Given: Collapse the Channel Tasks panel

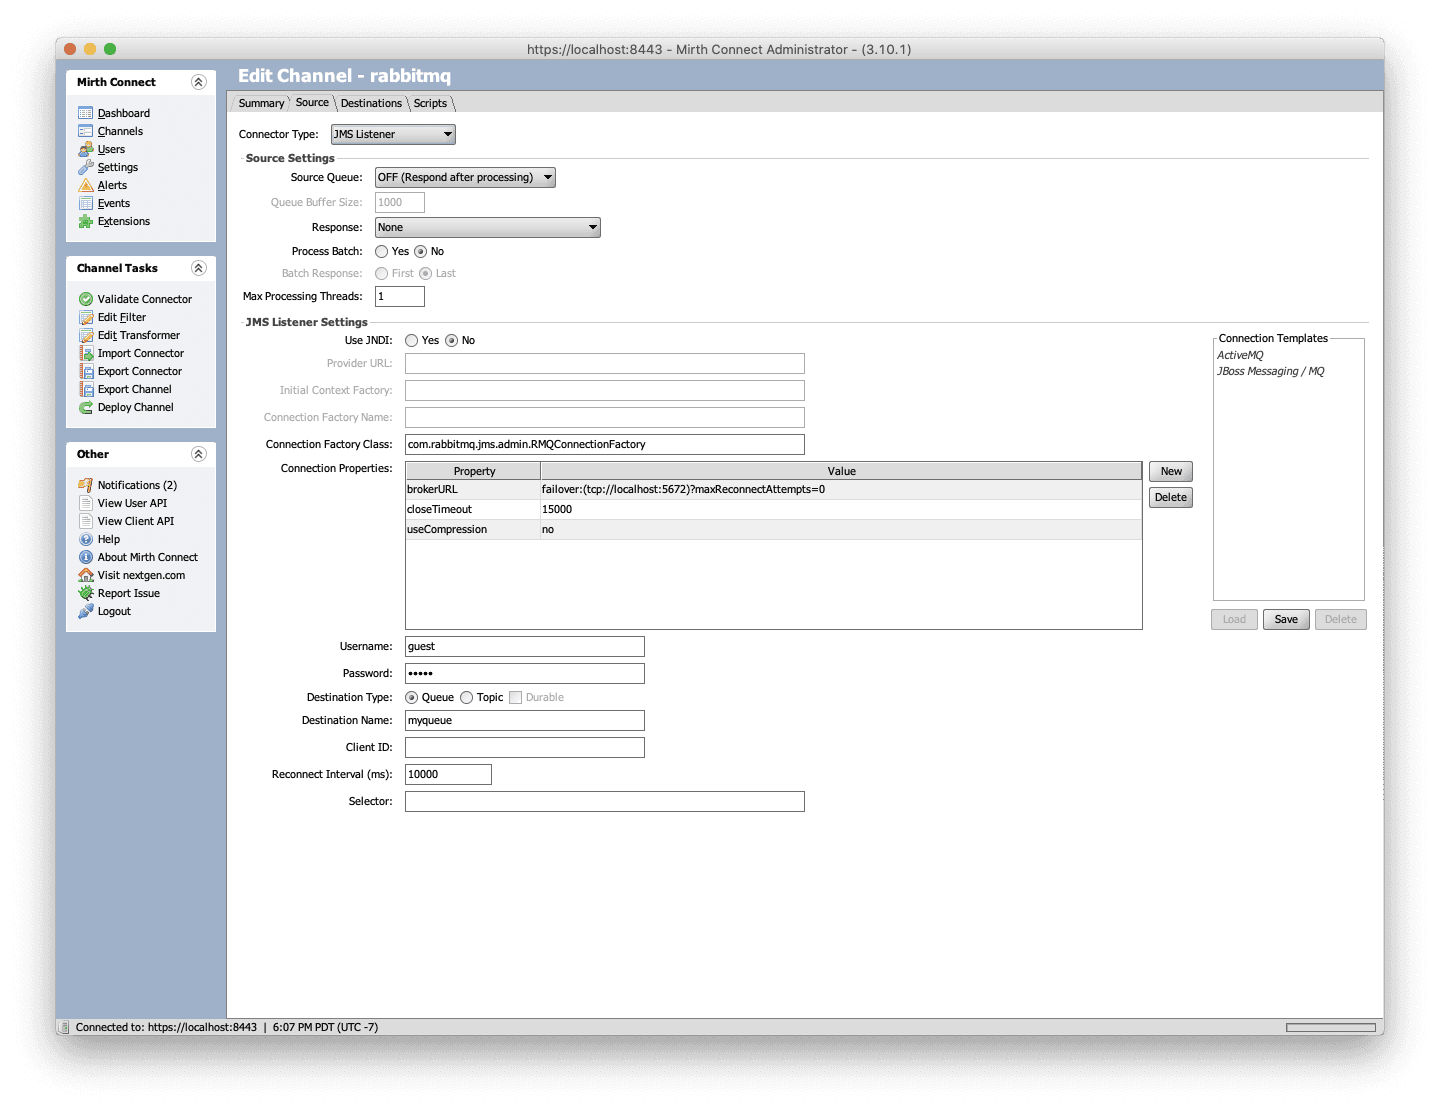Looking at the screenshot, I should (x=198, y=268).
